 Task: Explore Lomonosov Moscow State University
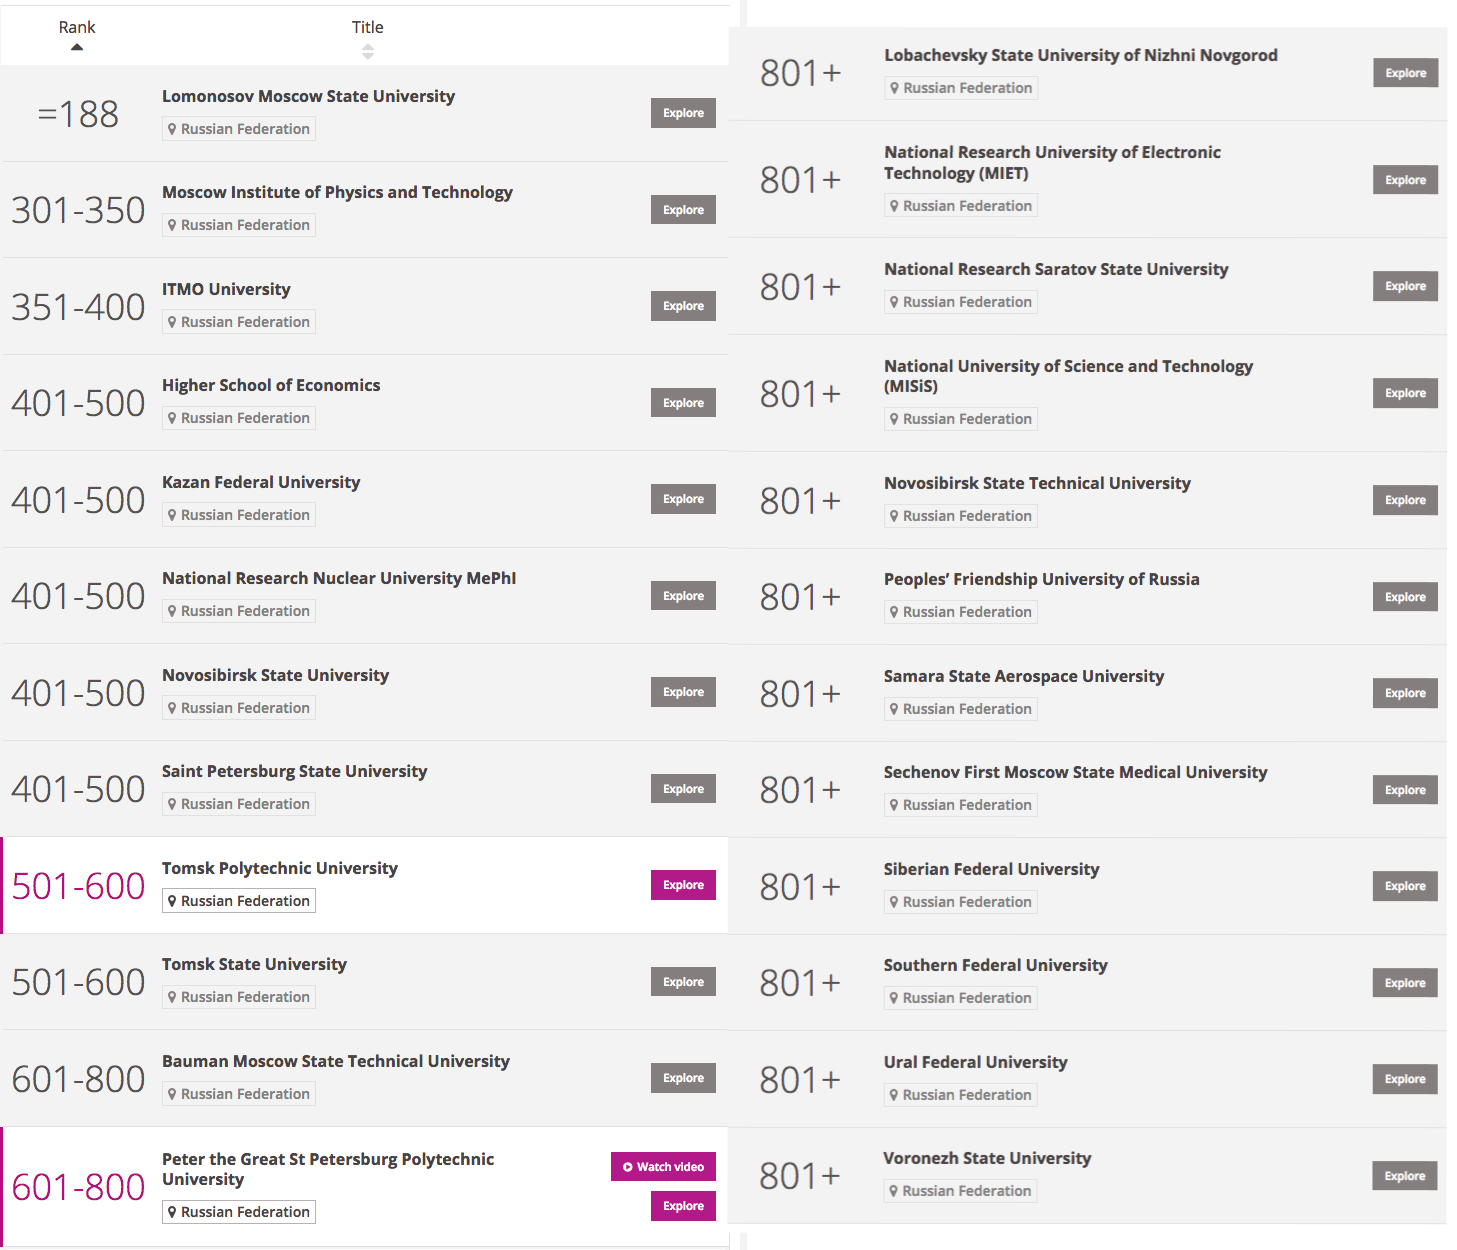(683, 113)
